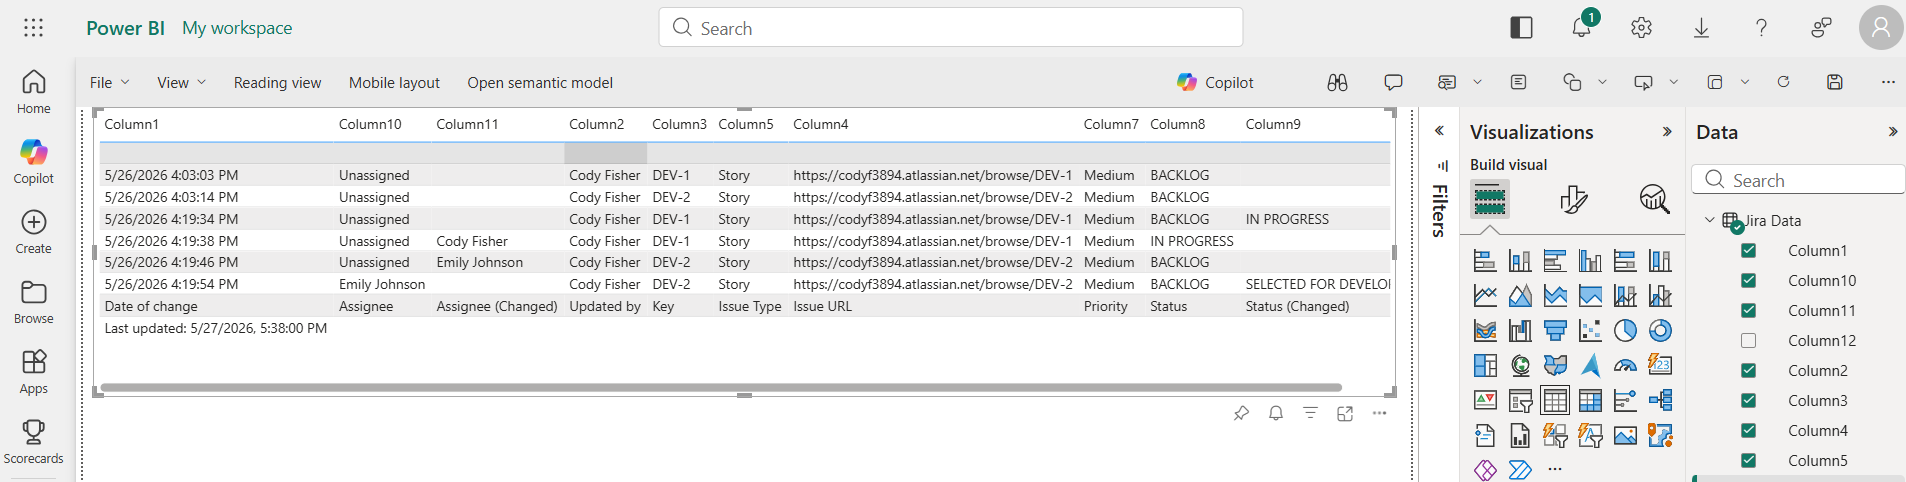Uncheck the Column4 field
Image resolution: width=1906 pixels, height=482 pixels.
click(x=1748, y=430)
